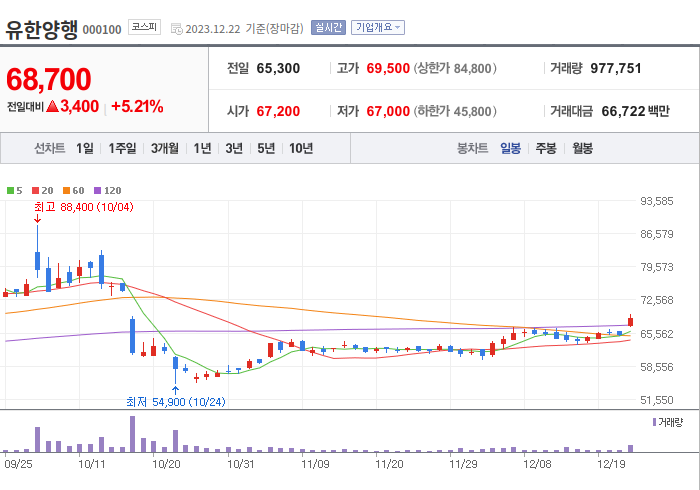Click the 하한가 45,800 lower limit text

coord(455,111)
